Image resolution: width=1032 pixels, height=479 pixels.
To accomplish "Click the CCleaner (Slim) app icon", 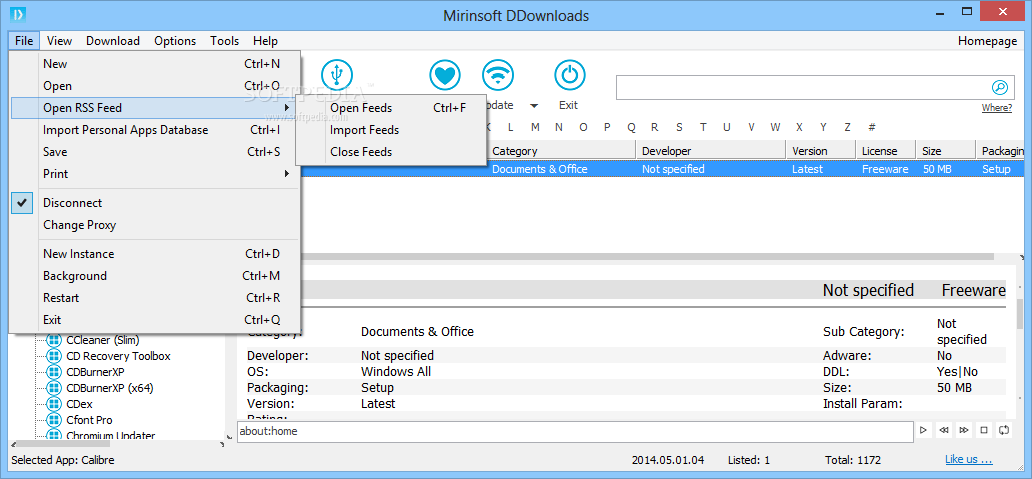I will point(54,340).
